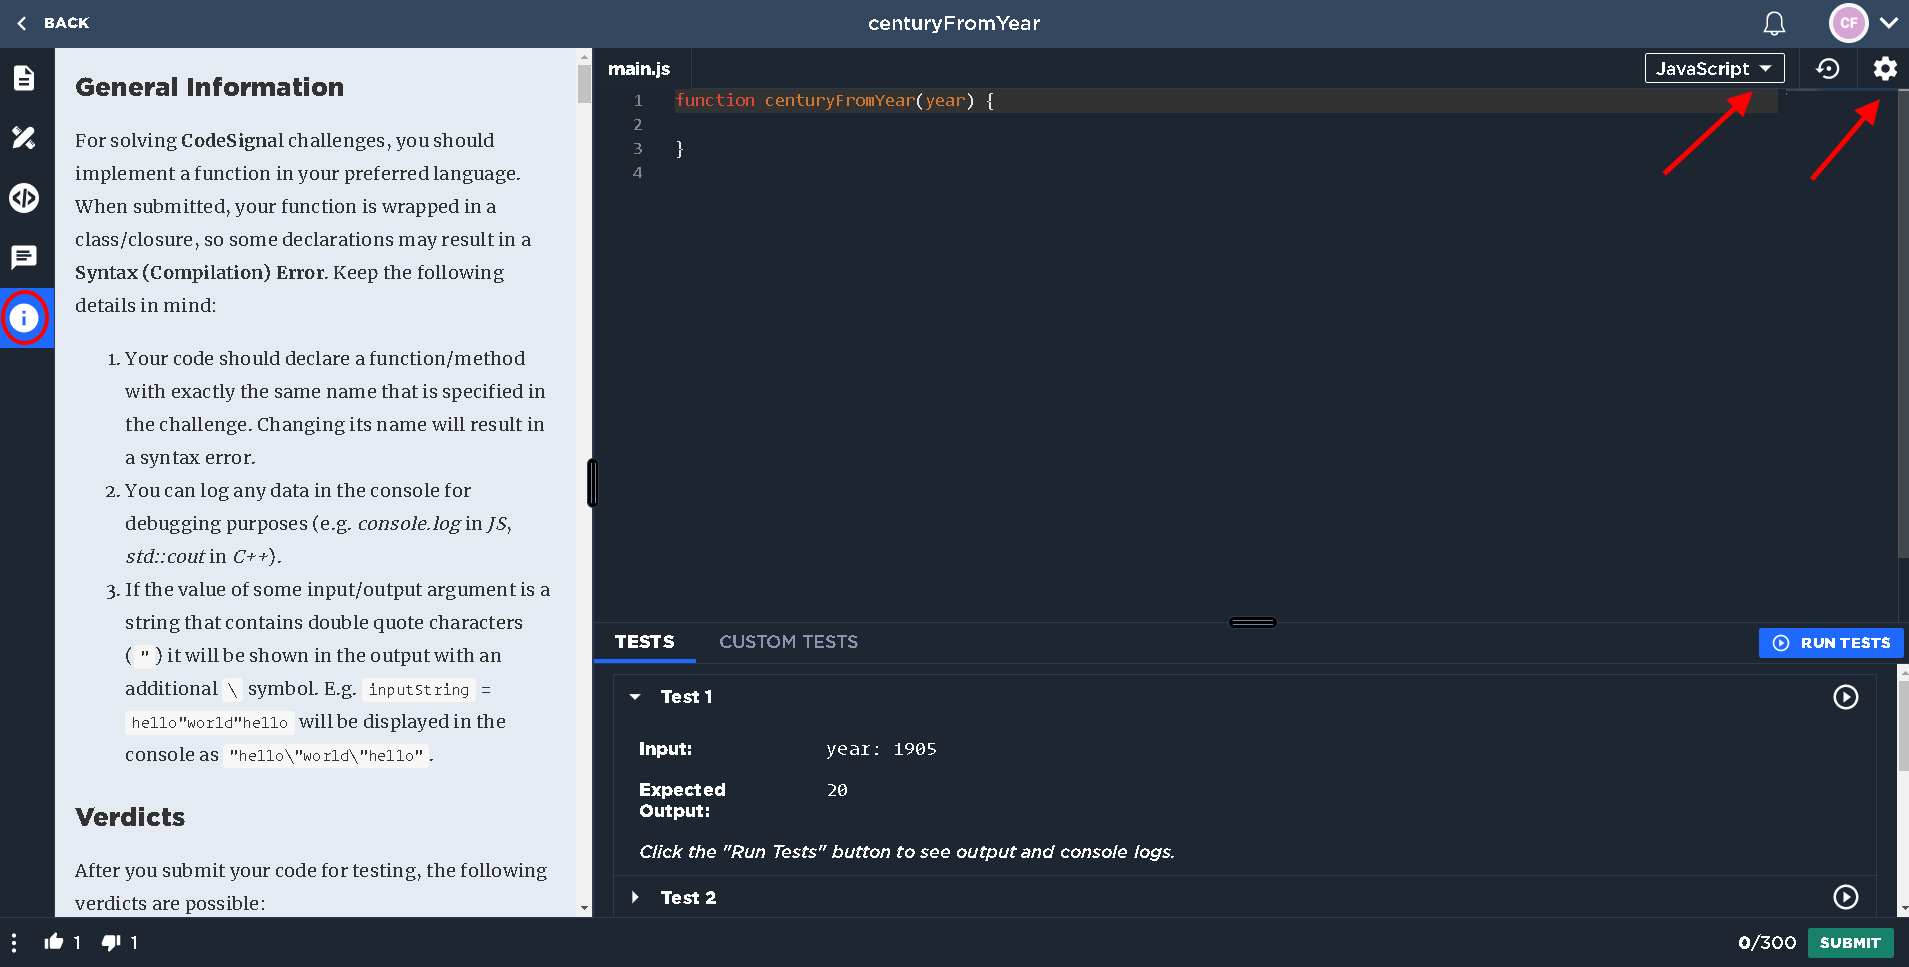Click the Run Tests button
The height and width of the screenshot is (967, 1909).
click(1831, 643)
